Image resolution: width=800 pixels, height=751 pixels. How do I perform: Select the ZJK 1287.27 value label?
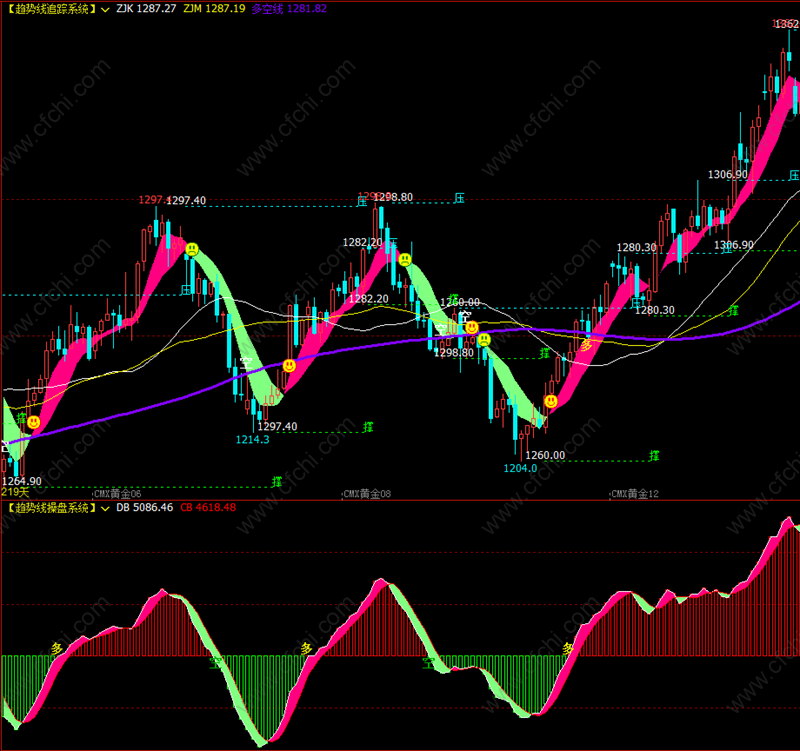click(x=146, y=9)
